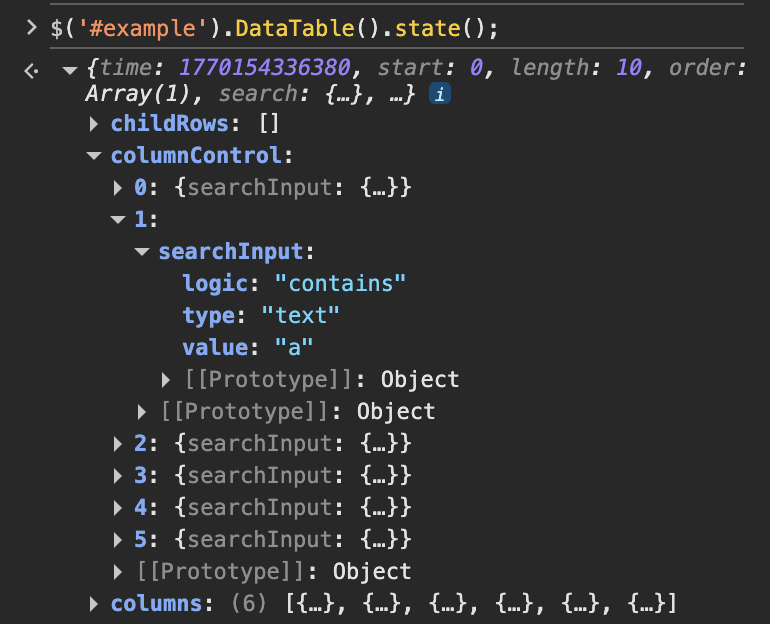Expand the columns array
Screen dimensions: 770x624
click(94, 604)
